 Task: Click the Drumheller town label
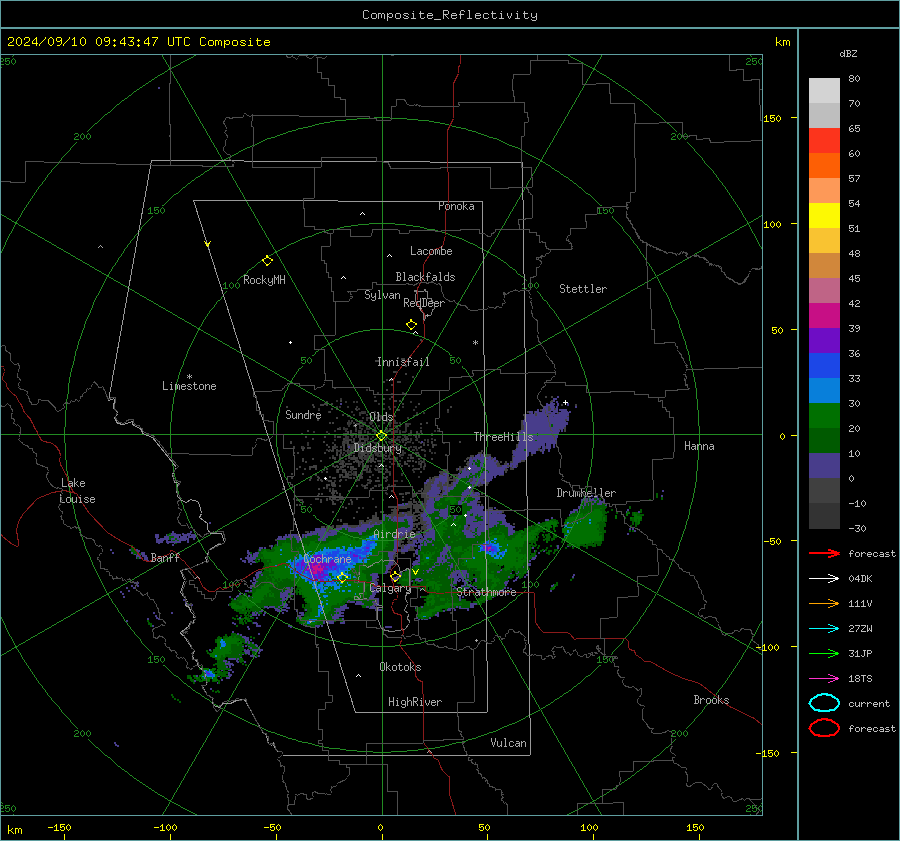586,493
